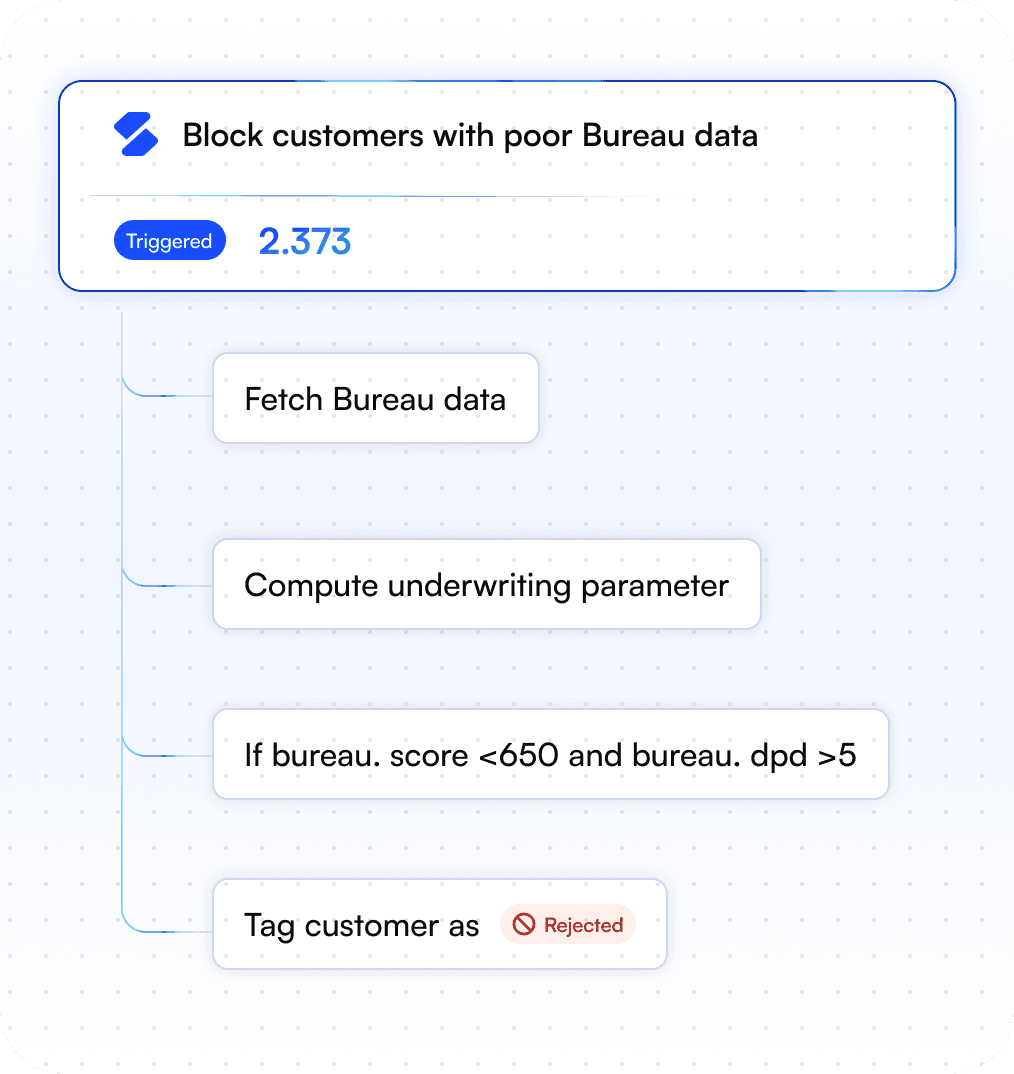Click the blue logo icon in rule header
The height and width of the screenshot is (1074, 1014).
point(136,134)
